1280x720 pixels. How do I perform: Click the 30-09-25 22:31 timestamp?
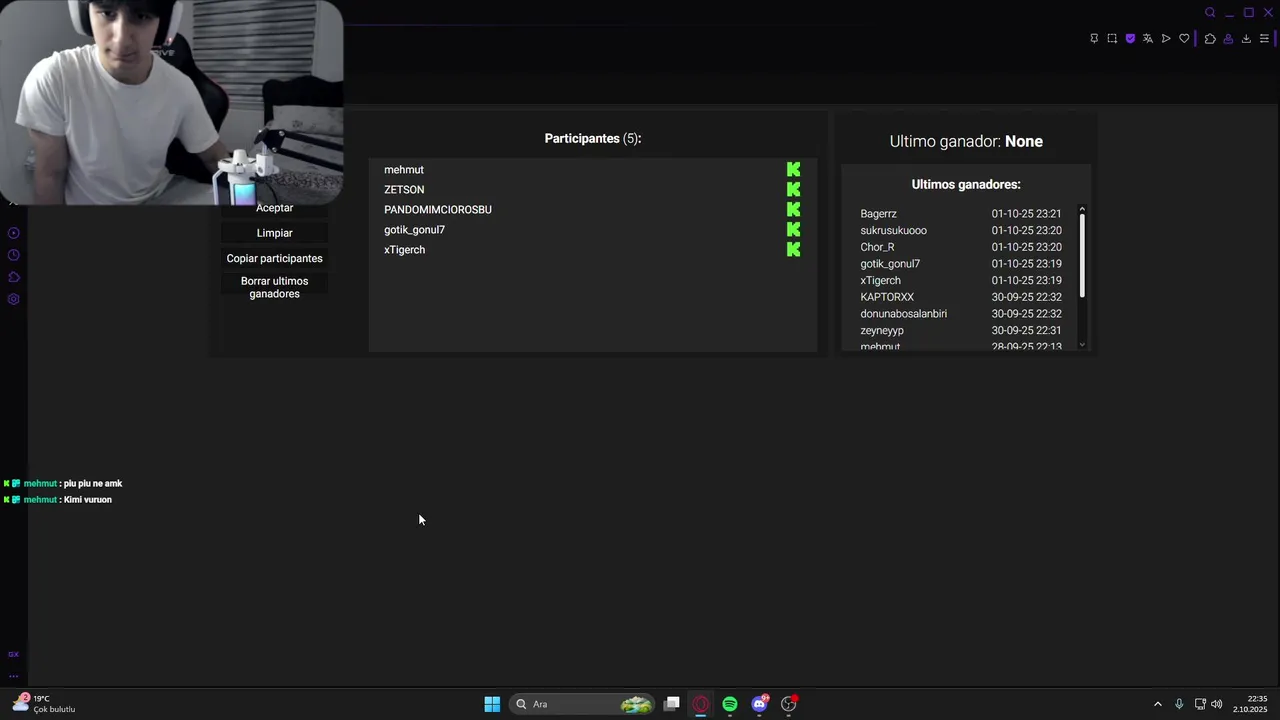(x=1026, y=330)
